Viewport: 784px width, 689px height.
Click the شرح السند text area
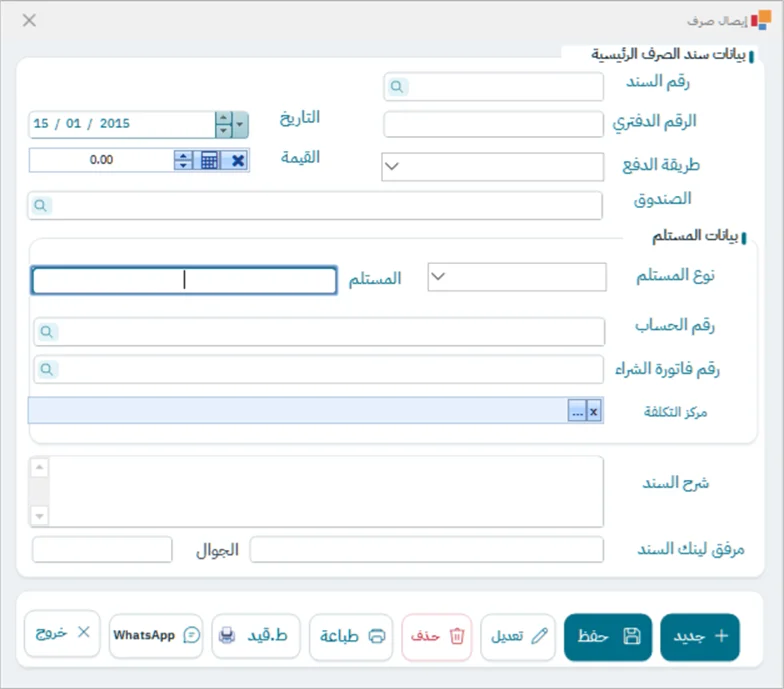coord(316,492)
